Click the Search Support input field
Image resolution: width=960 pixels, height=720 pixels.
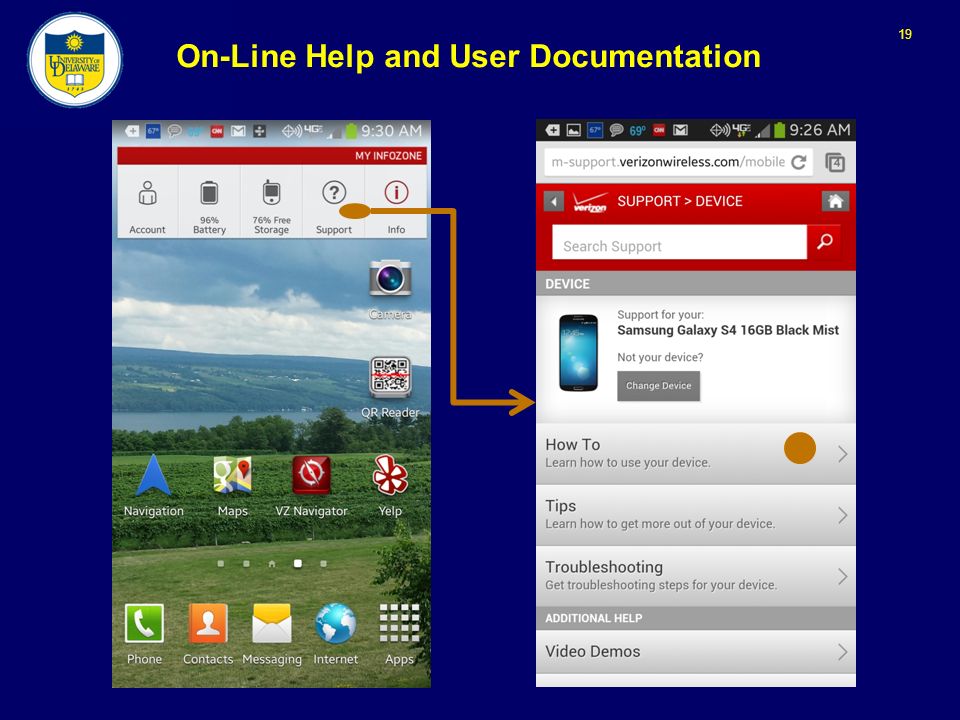[x=679, y=242]
